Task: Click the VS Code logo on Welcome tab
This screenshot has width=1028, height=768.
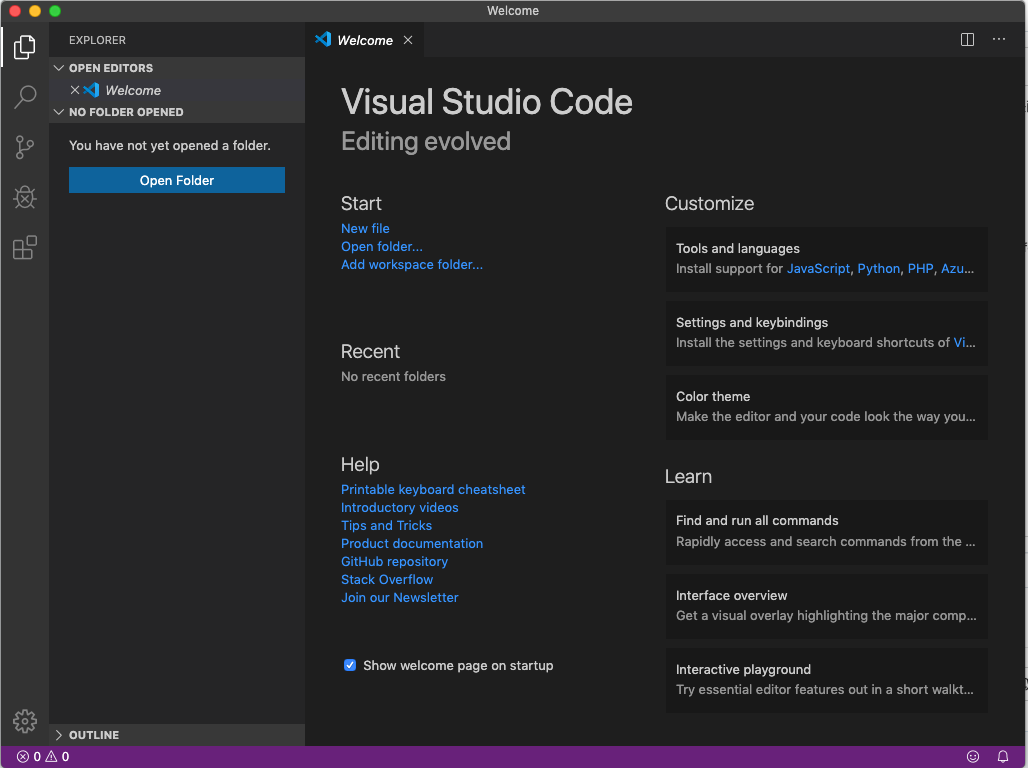Action: pyautogui.click(x=323, y=39)
